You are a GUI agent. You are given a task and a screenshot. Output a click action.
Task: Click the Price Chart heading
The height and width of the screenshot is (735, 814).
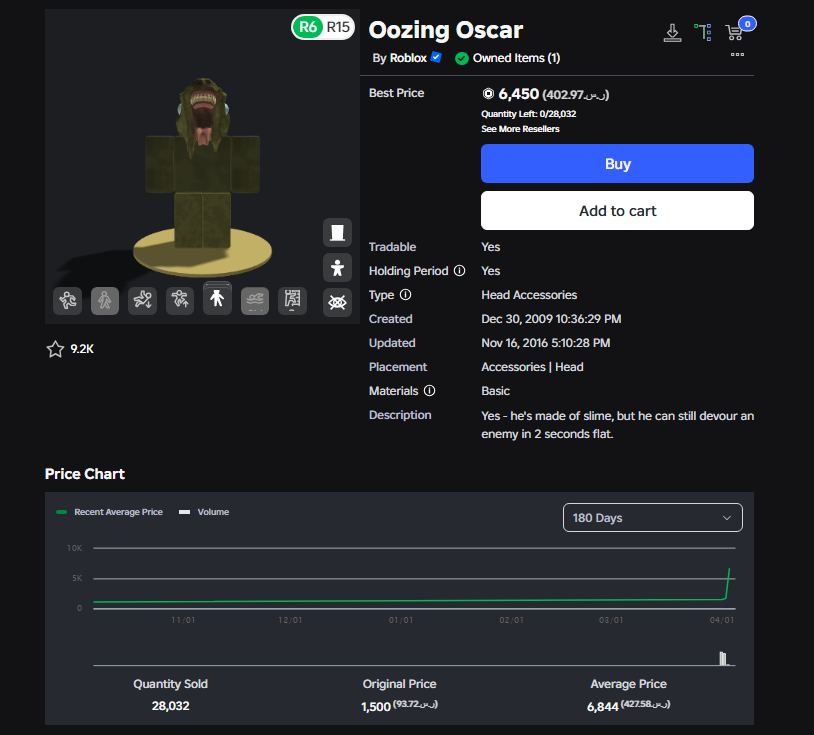[x=85, y=474]
